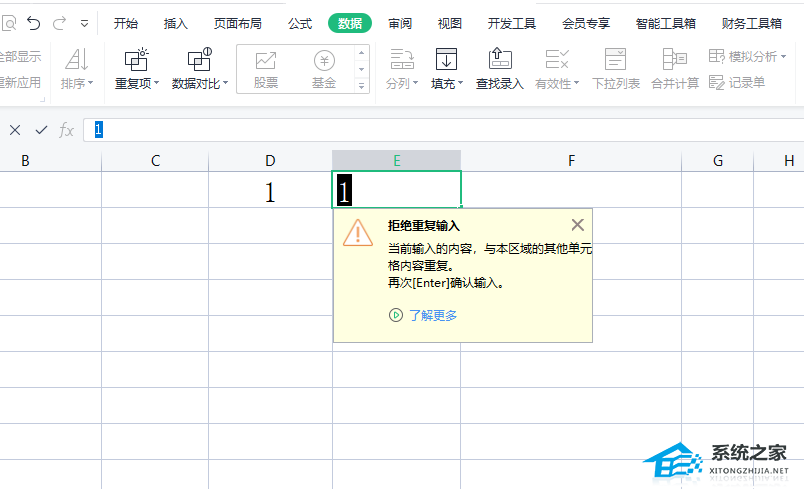804x489 pixels.
Task: Click the 下拉列表 dropdown list icon
Action: [x=615, y=59]
